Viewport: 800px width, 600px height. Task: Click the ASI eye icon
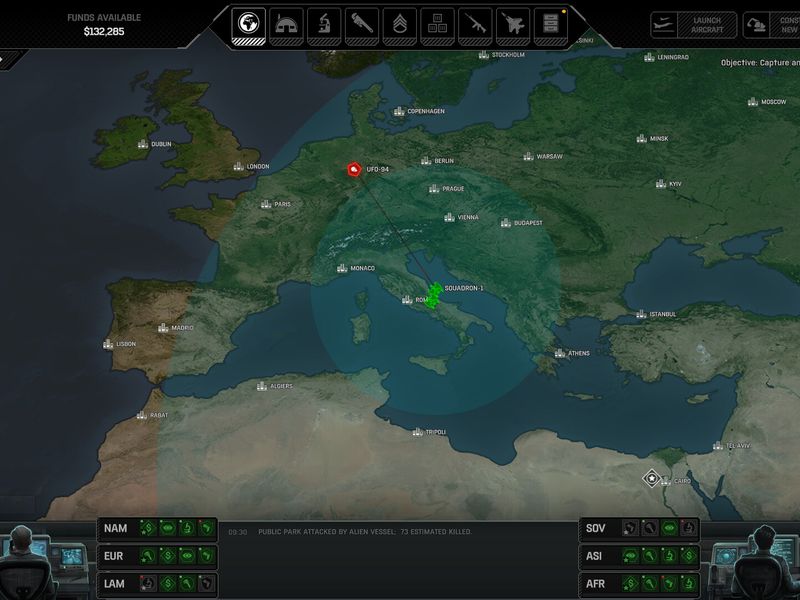point(630,556)
